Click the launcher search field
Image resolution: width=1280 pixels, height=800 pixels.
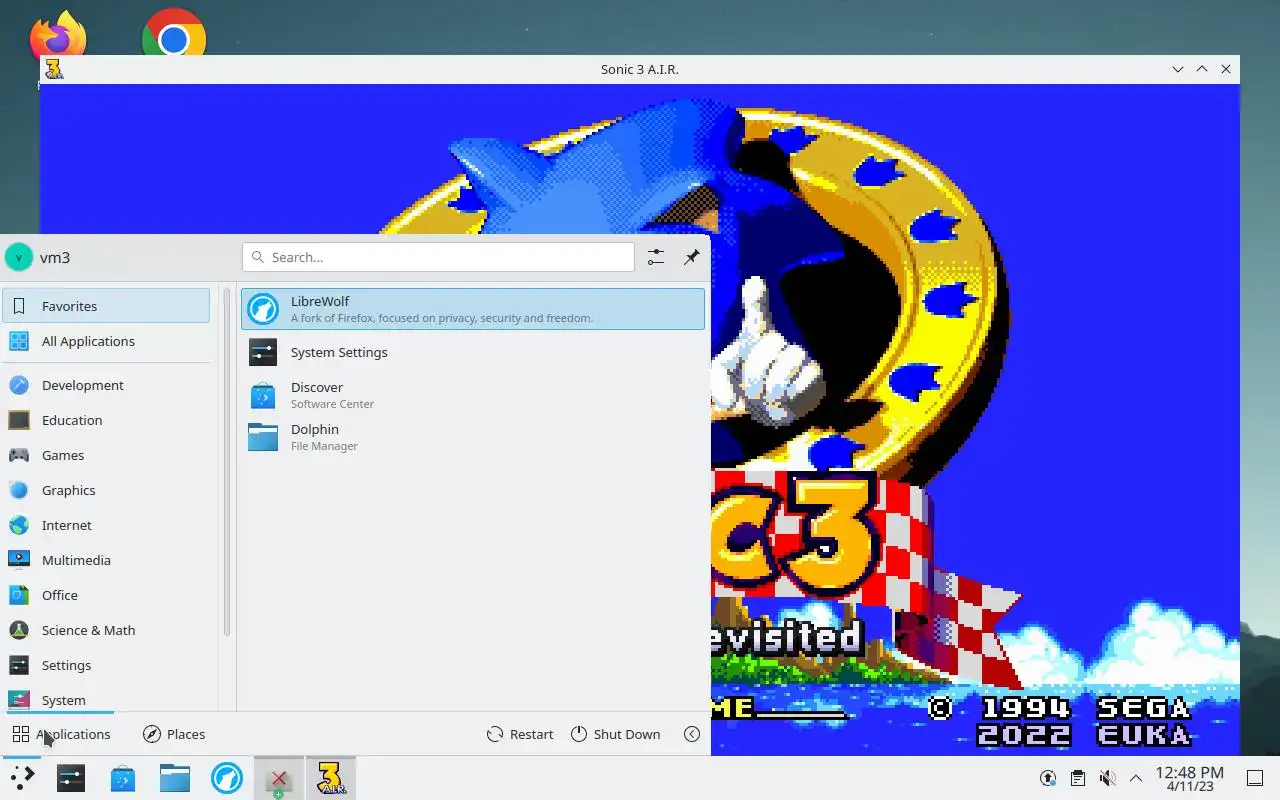(438, 257)
